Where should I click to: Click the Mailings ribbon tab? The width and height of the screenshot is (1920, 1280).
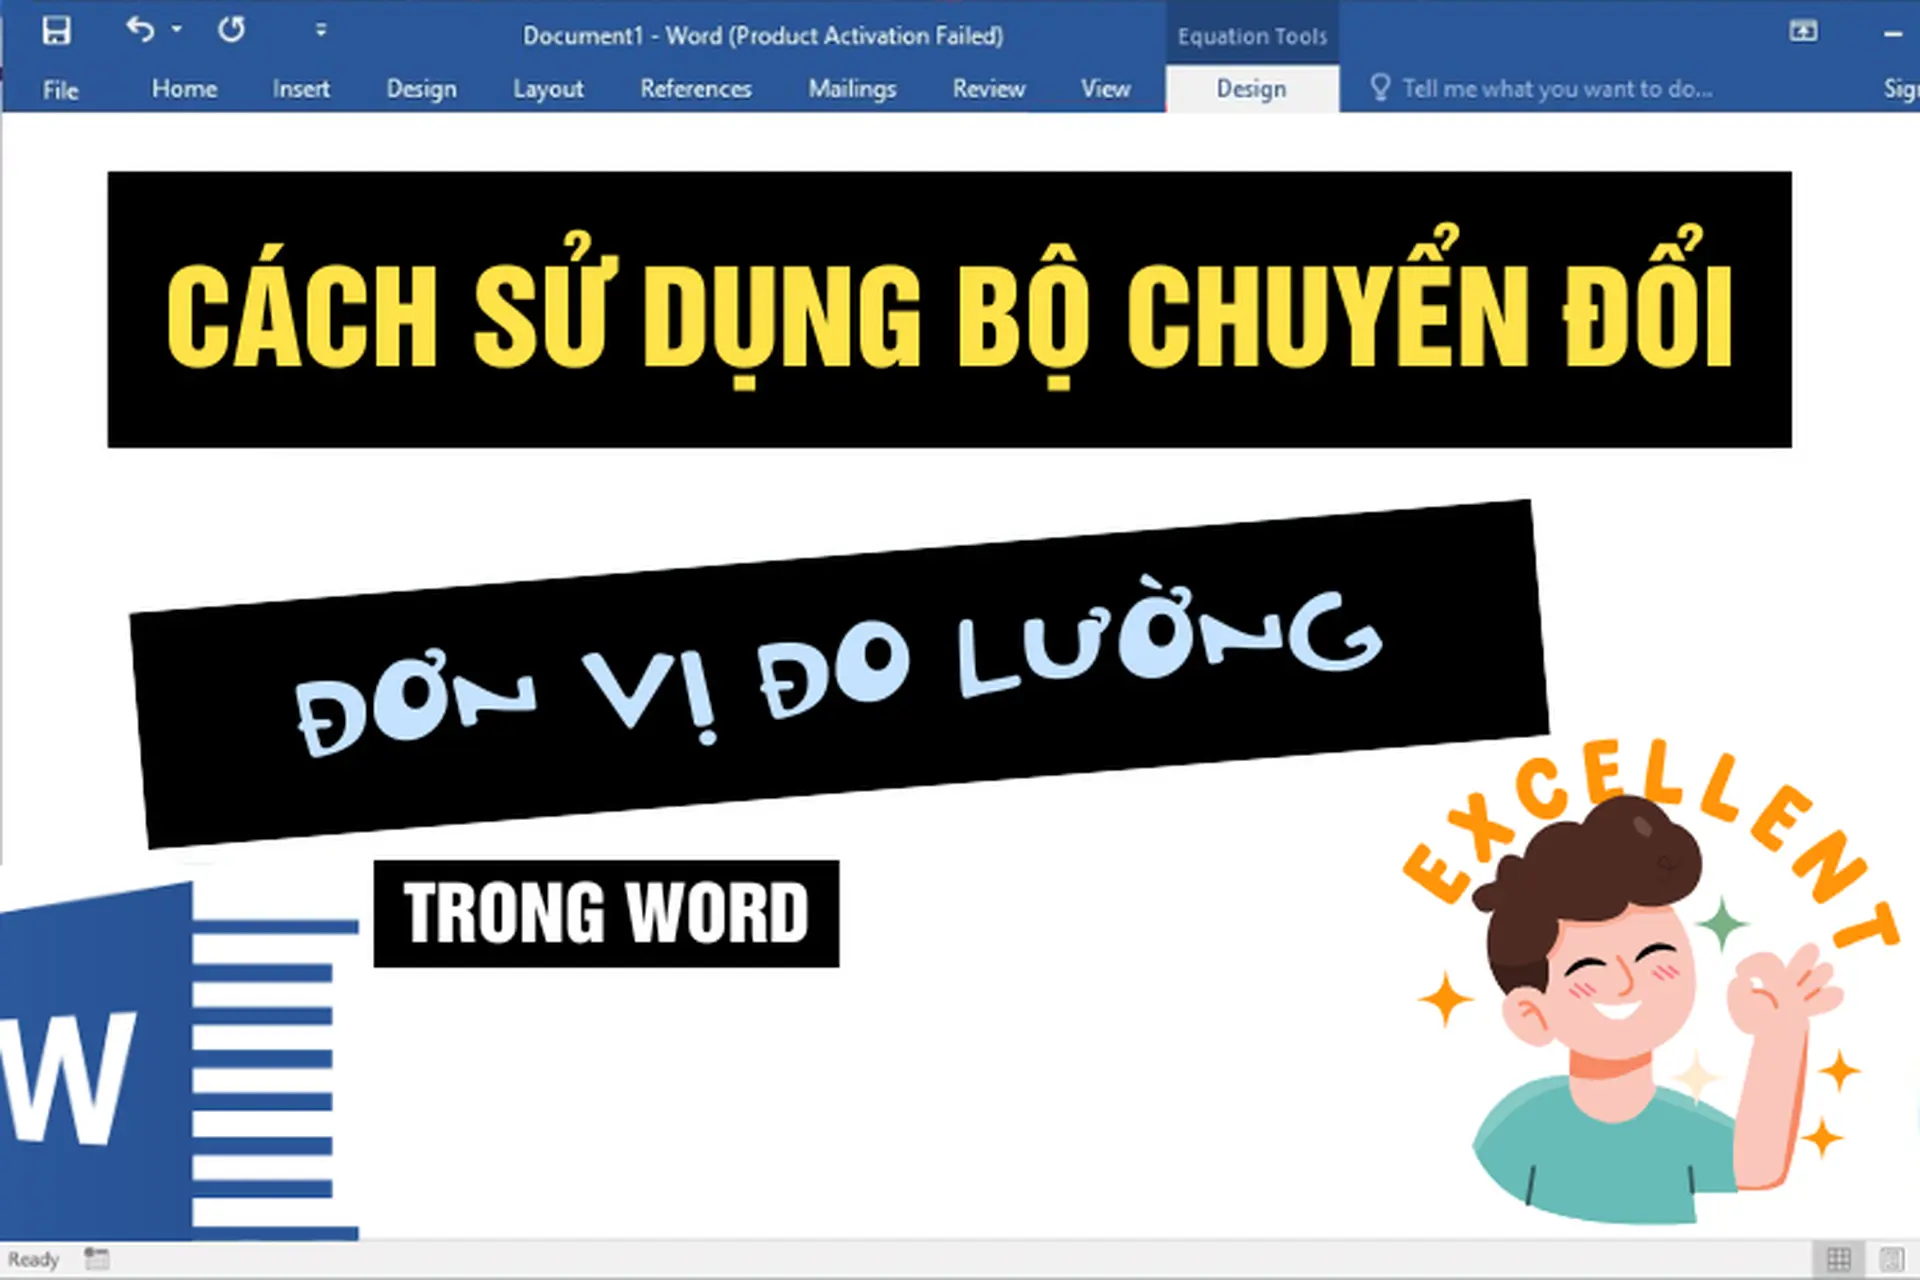[852, 89]
